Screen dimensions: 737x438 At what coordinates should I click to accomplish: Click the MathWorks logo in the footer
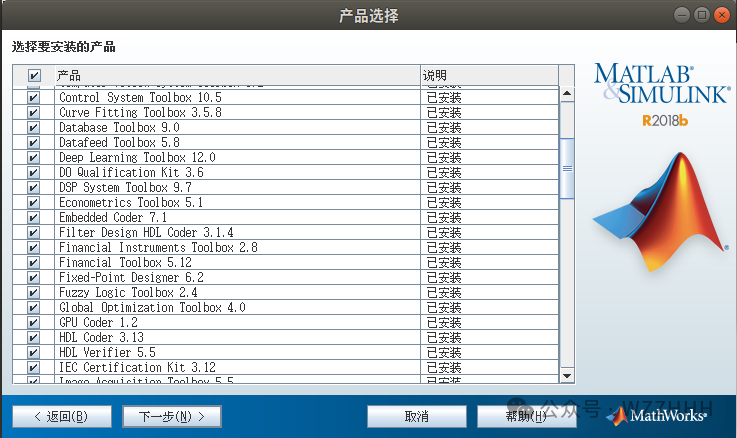(x=657, y=416)
